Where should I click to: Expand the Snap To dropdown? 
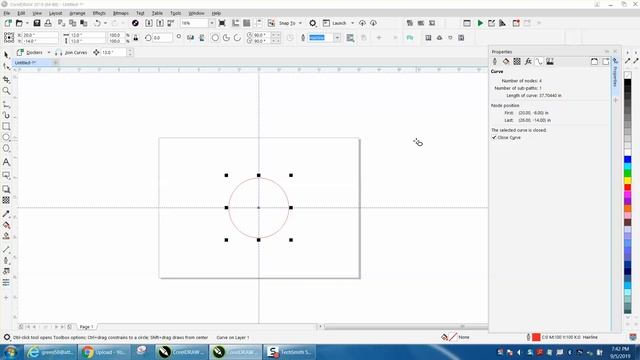pos(300,23)
